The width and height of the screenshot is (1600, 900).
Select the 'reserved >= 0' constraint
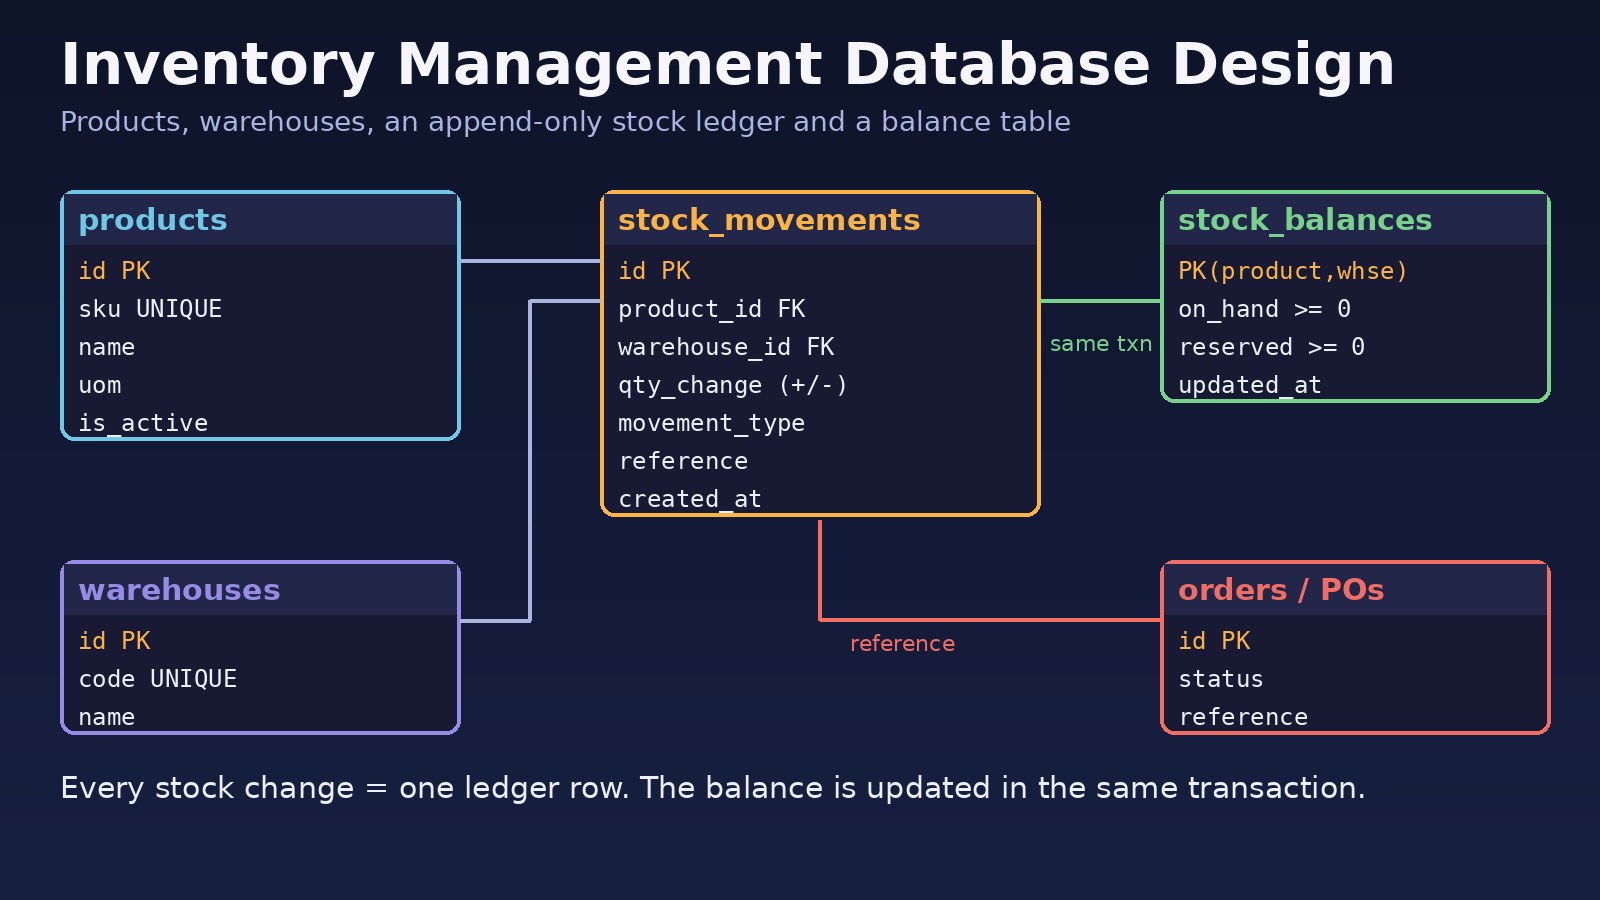coord(1271,347)
